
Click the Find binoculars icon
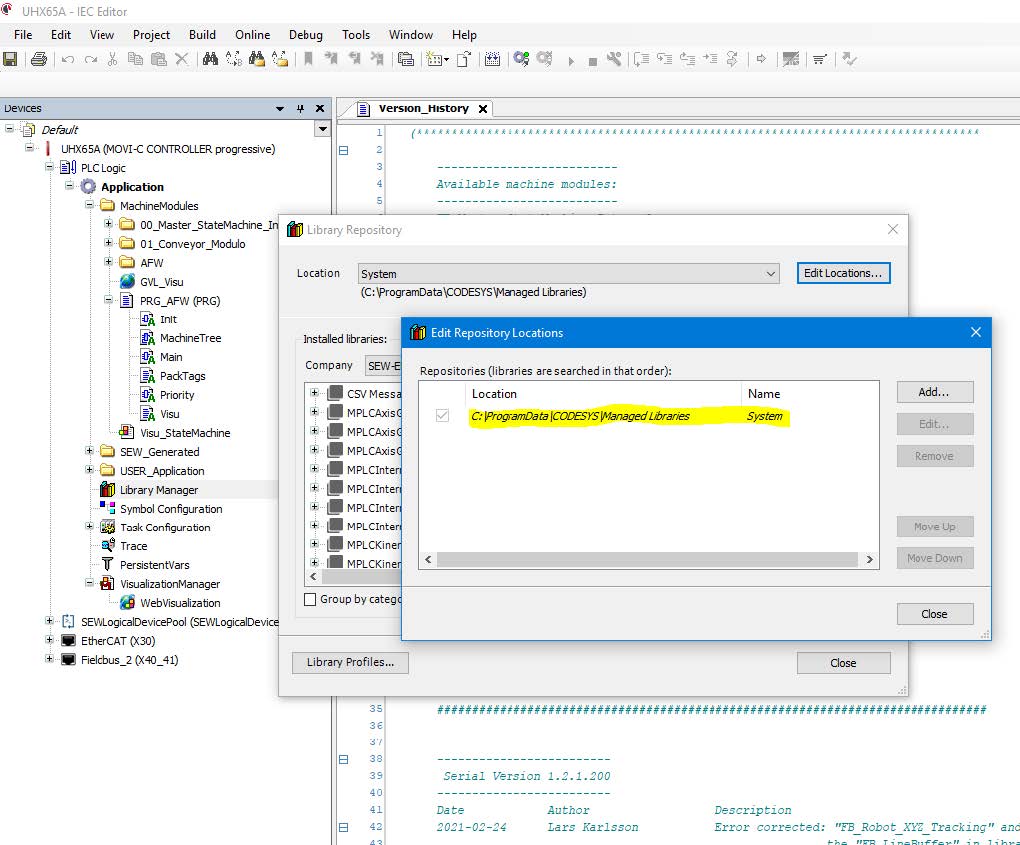pyautogui.click(x=210, y=60)
